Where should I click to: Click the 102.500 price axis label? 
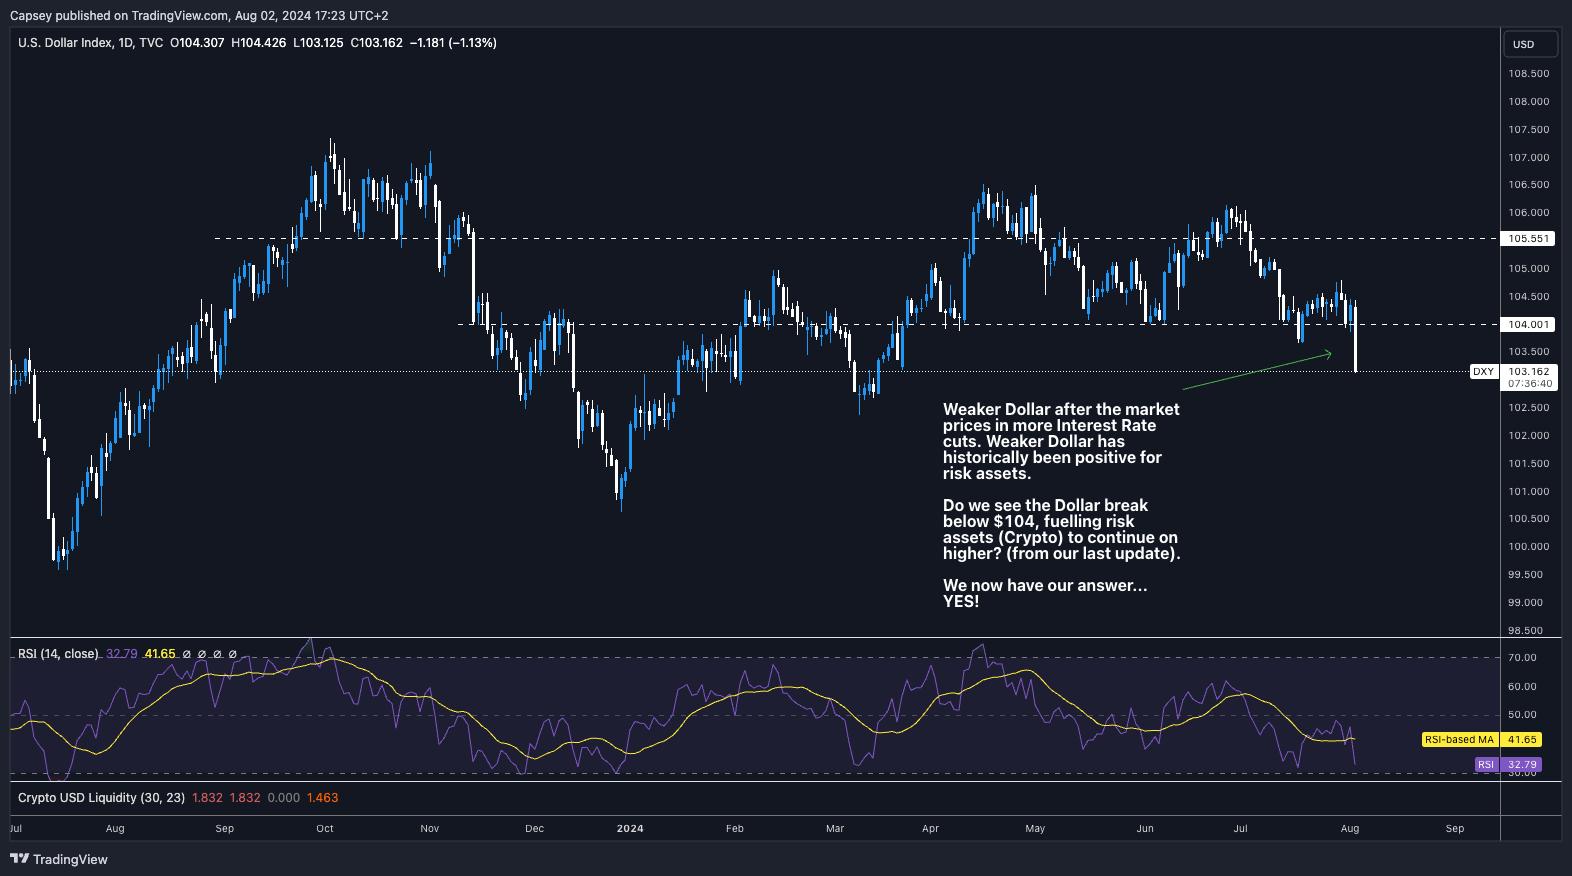click(x=1529, y=408)
